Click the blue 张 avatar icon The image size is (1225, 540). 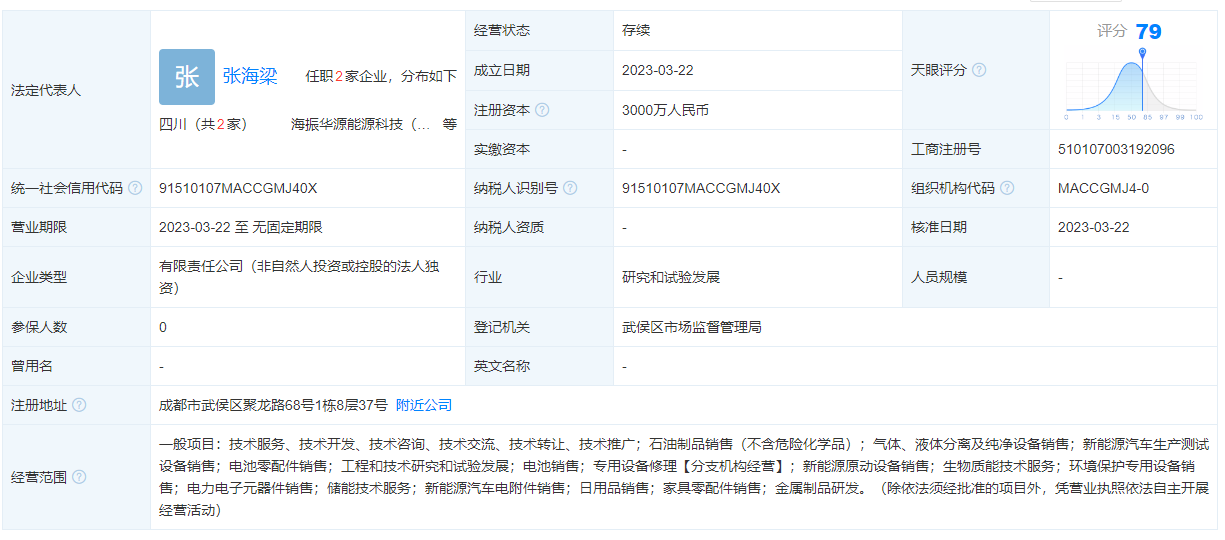click(x=186, y=77)
